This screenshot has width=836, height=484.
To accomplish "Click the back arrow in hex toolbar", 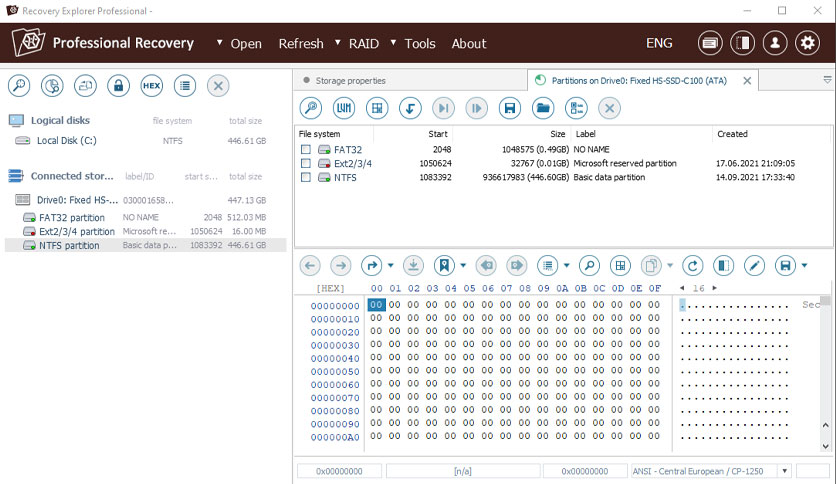I will point(310,265).
